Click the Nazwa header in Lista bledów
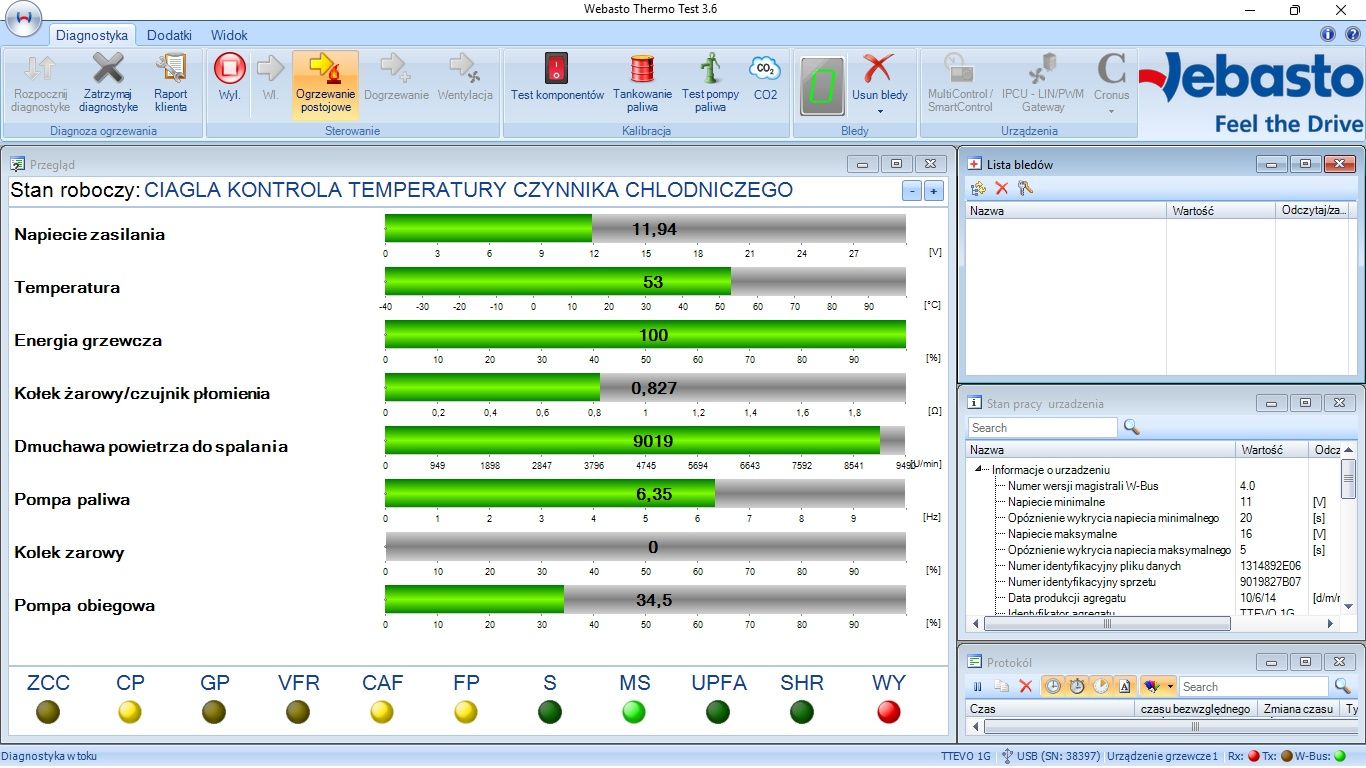 tap(1066, 211)
